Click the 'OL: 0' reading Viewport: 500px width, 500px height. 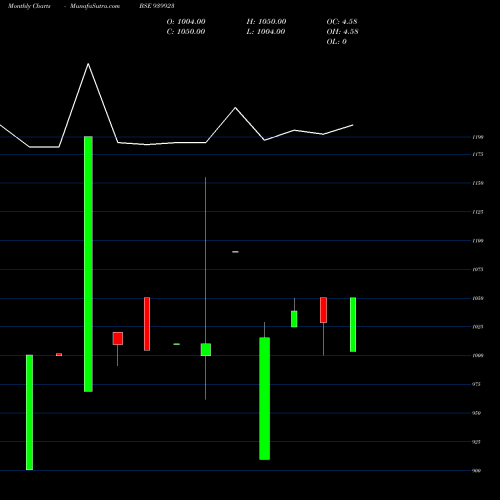pos(337,42)
